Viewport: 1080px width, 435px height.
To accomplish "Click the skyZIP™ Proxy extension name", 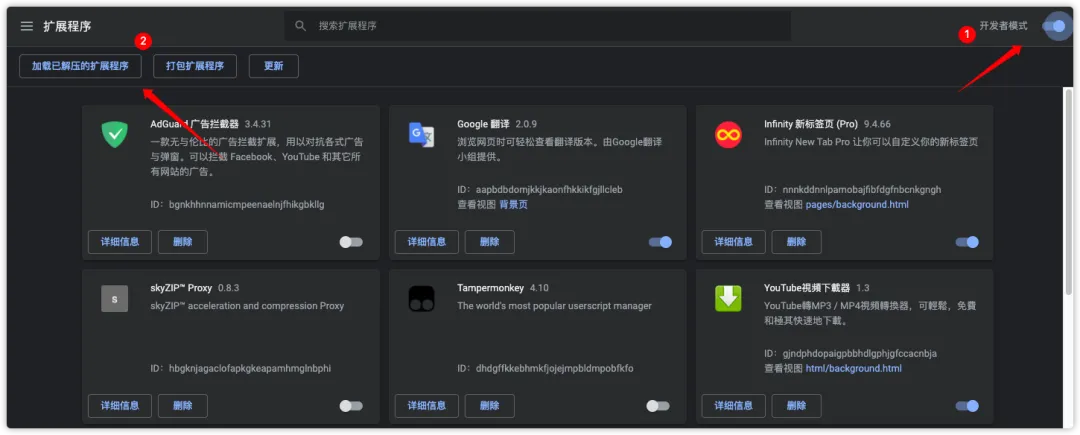I will pyautogui.click(x=181, y=288).
